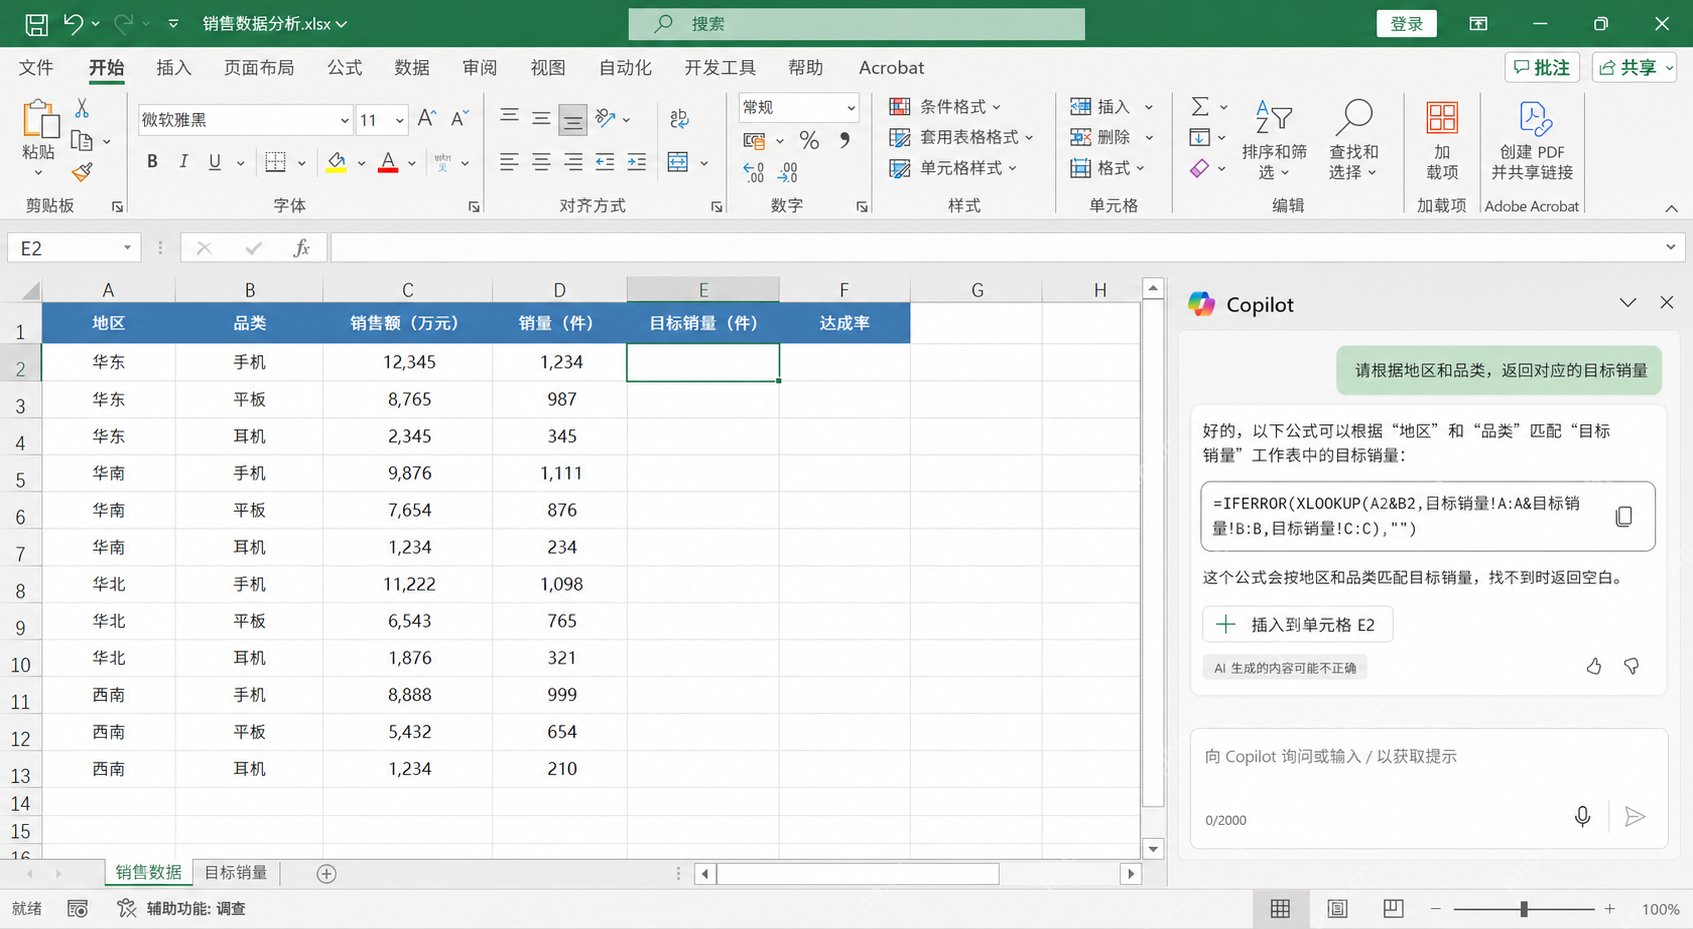Expand the formula bar
The image size is (1693, 929).
click(x=1670, y=248)
